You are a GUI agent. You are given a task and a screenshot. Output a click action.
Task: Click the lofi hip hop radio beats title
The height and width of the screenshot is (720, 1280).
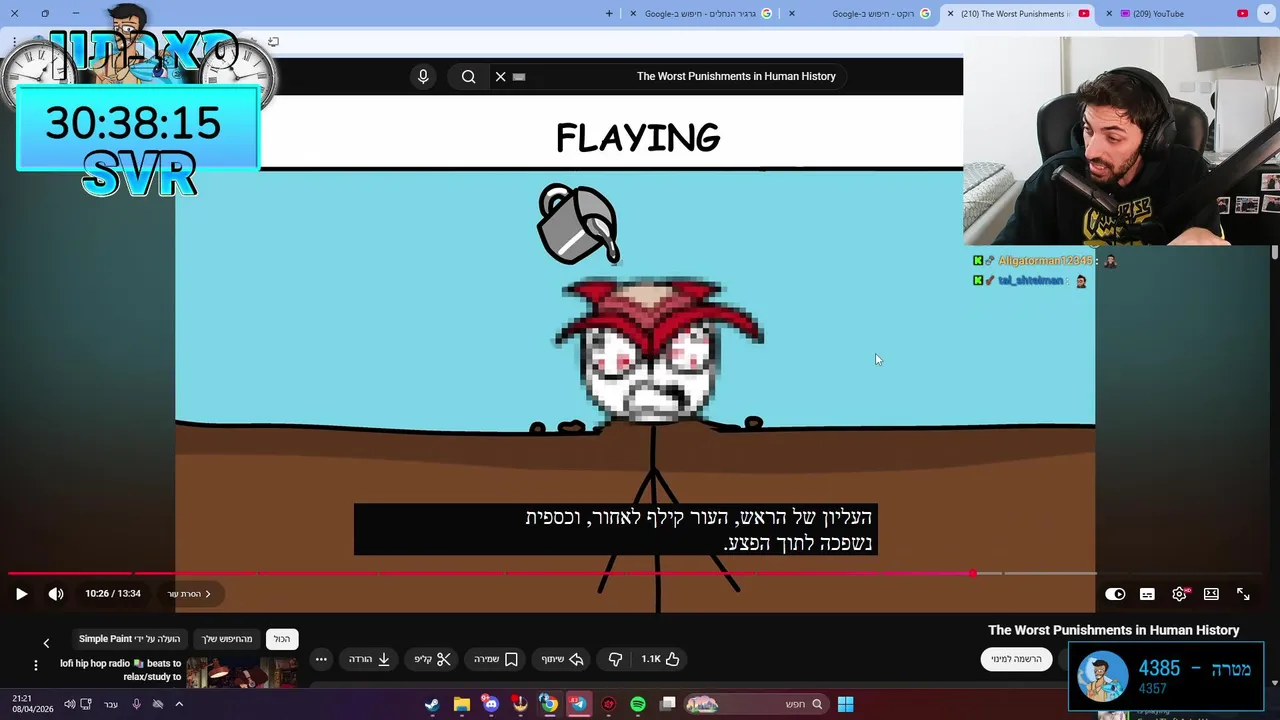click(x=120, y=670)
